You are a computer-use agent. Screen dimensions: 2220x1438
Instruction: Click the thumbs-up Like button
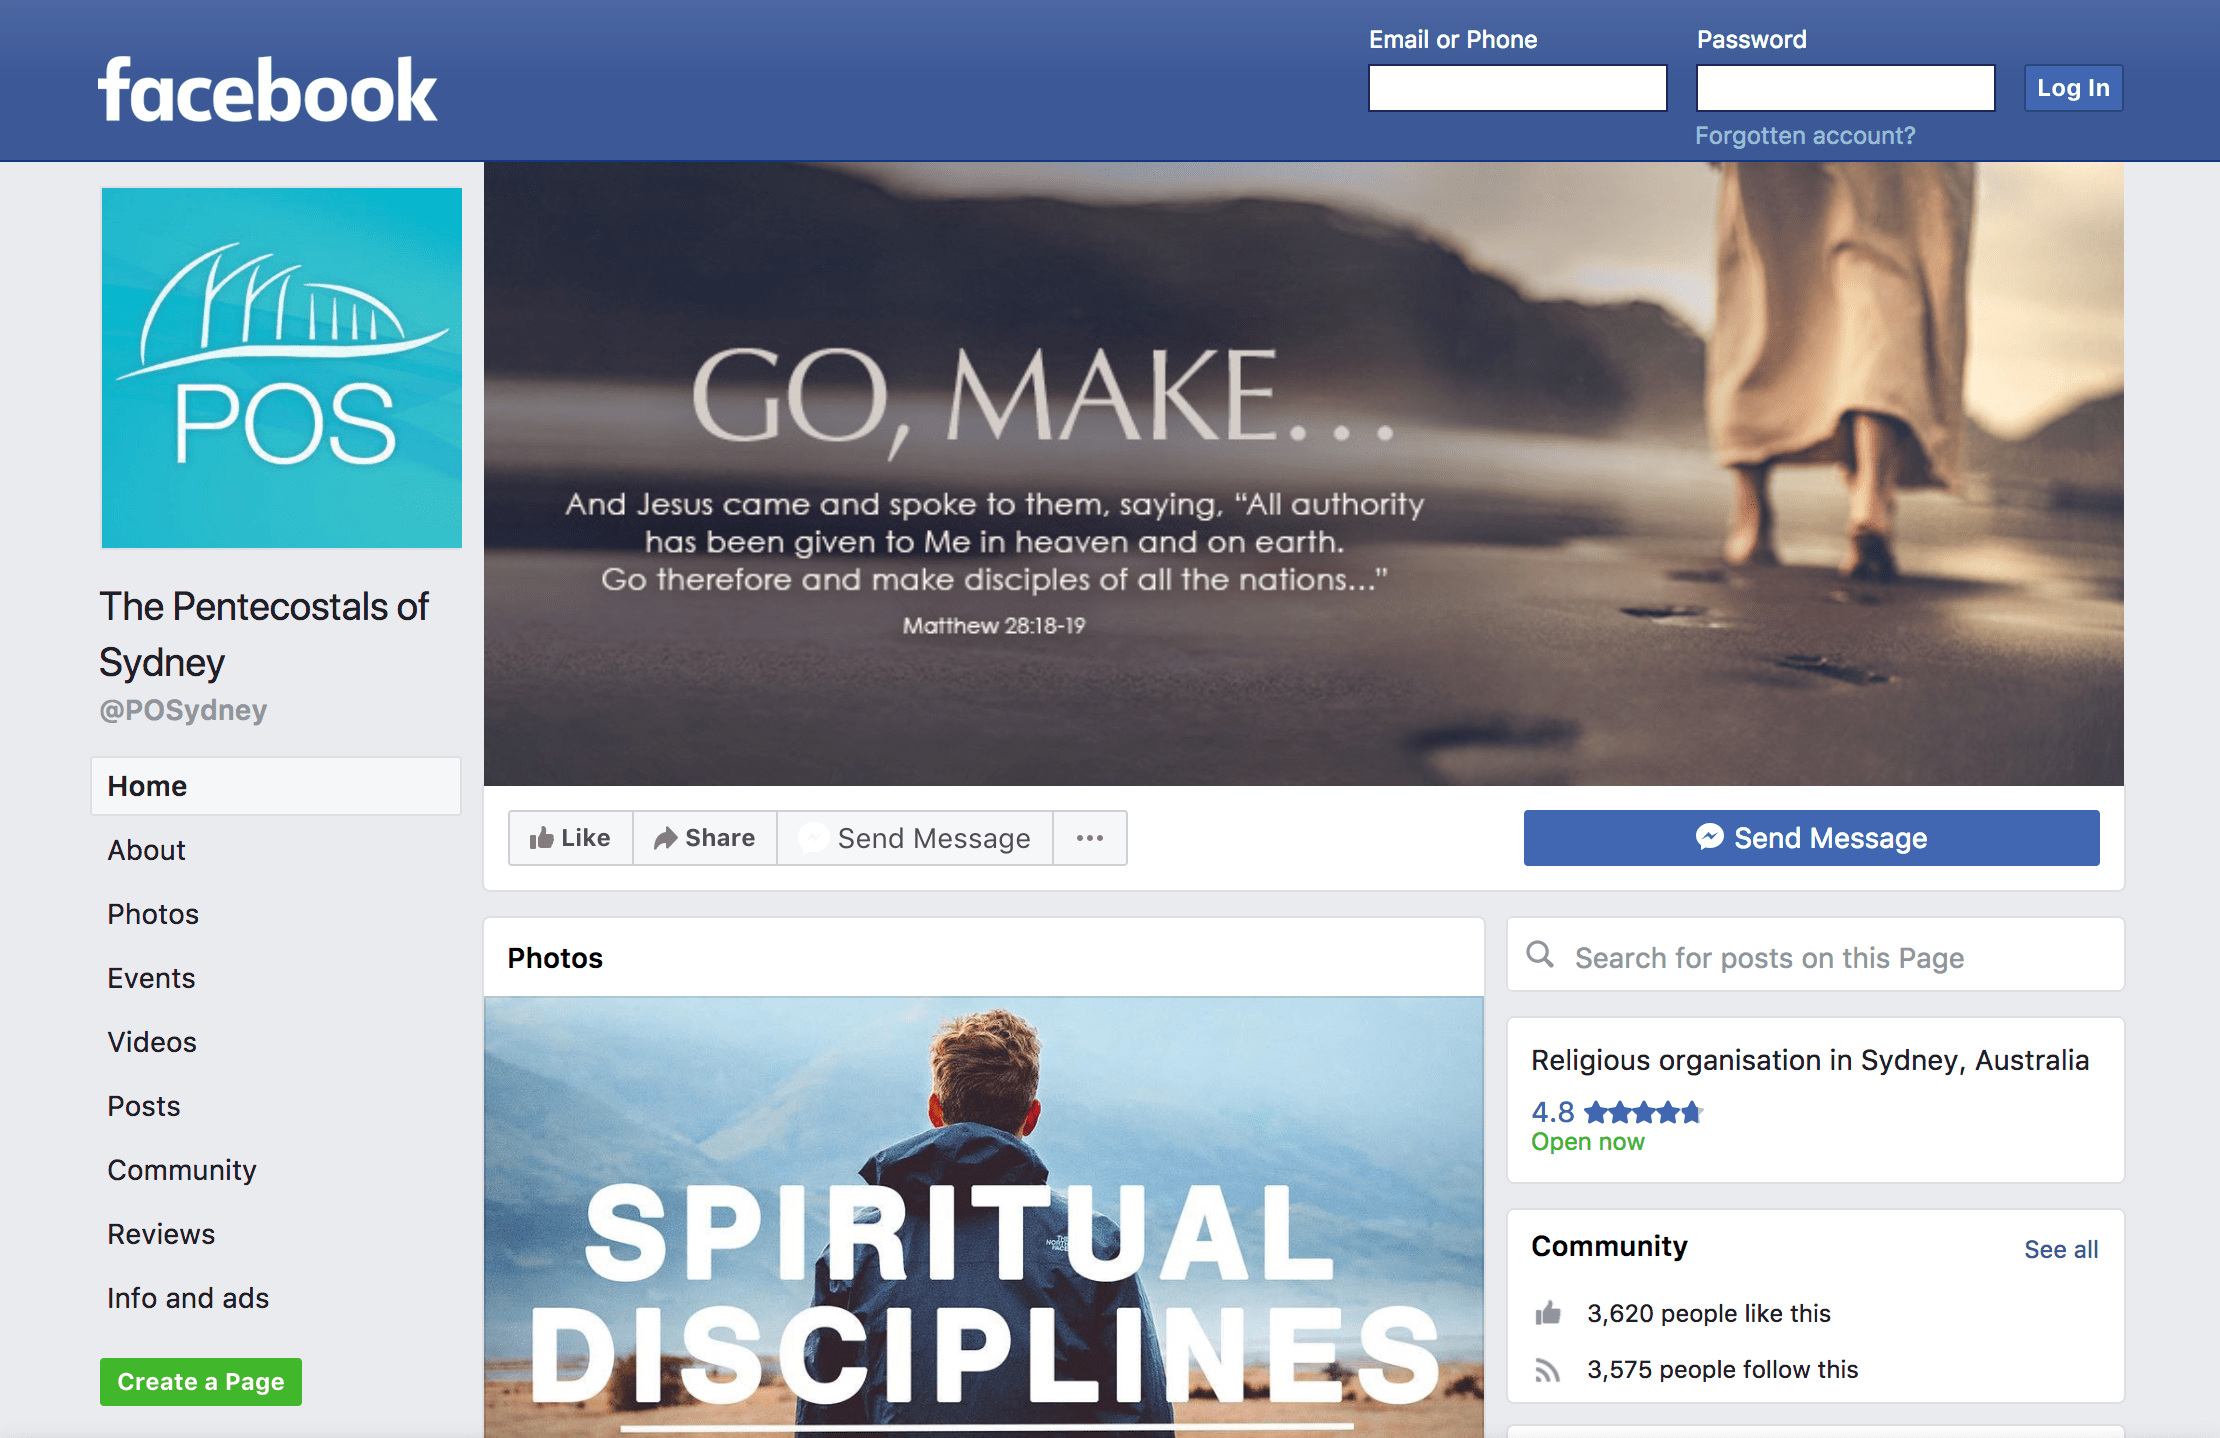point(570,838)
